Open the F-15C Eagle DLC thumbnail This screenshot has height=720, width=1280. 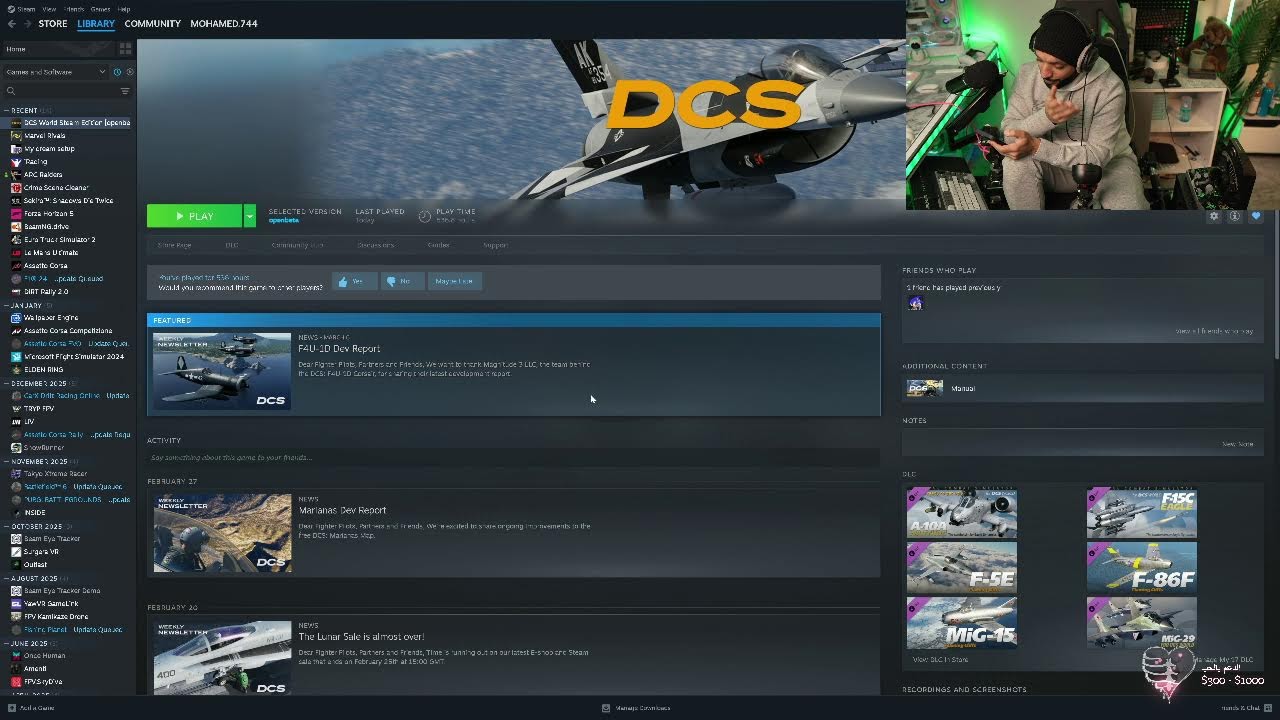(1142, 513)
